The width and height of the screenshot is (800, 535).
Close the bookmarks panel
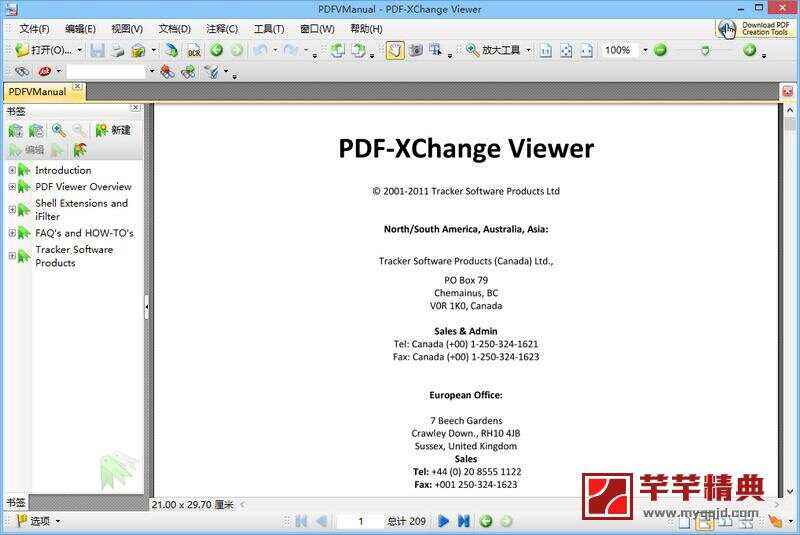(135, 108)
